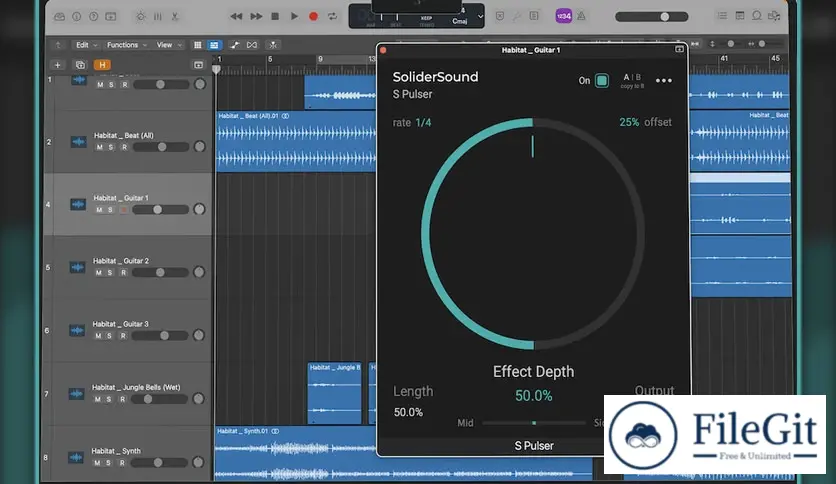Record-enable the Habitat _ Synth track
This screenshot has width=836, height=484.
pyautogui.click(x=122, y=463)
